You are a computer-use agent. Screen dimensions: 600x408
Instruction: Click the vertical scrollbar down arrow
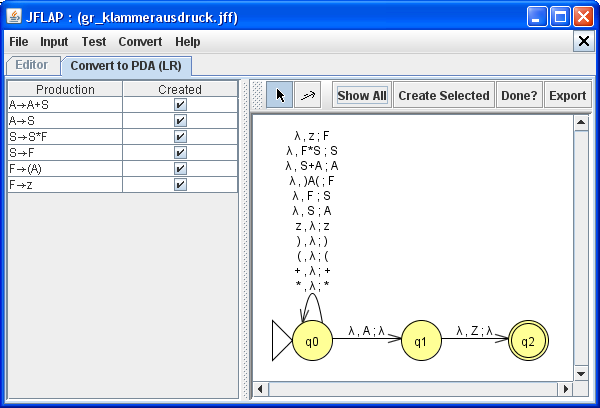(581, 372)
